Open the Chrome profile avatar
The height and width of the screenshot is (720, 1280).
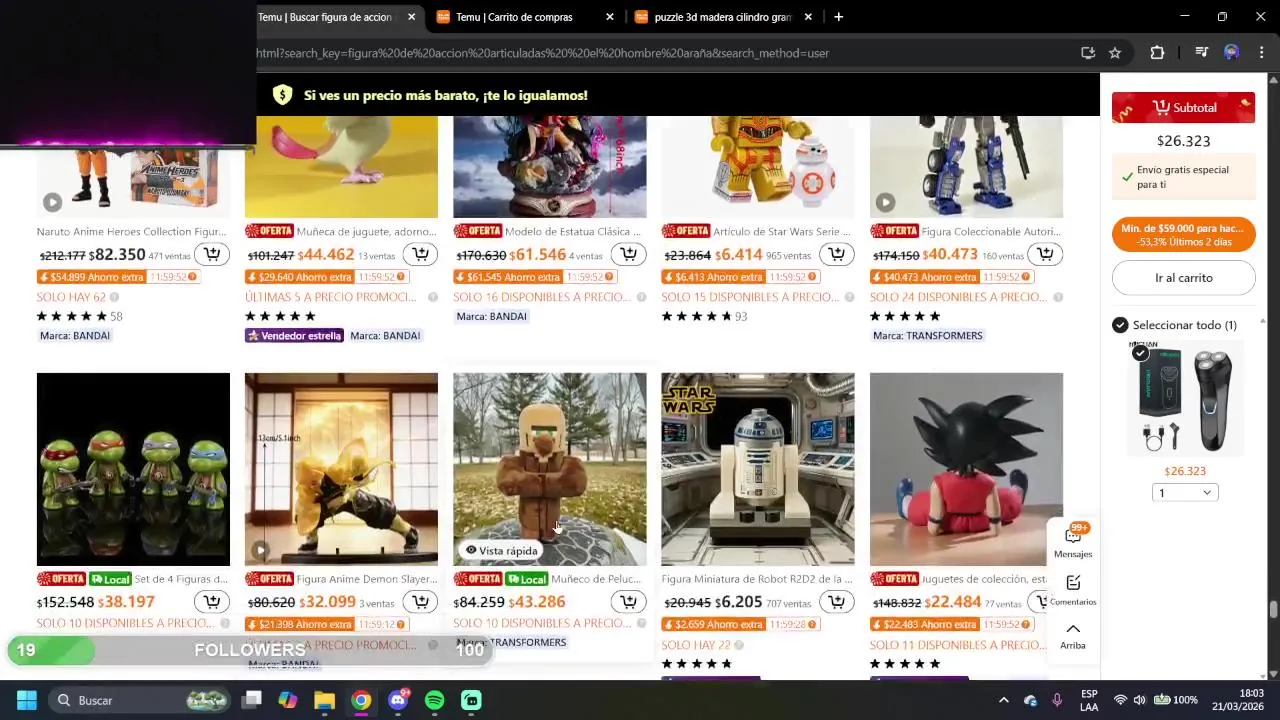click(x=1232, y=53)
